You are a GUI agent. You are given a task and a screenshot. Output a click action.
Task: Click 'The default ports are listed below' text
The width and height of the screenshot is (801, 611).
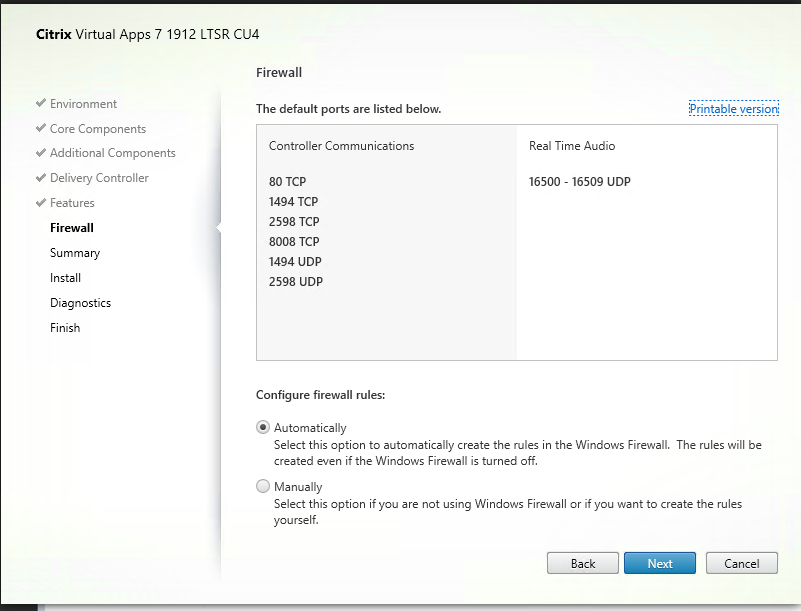348,109
